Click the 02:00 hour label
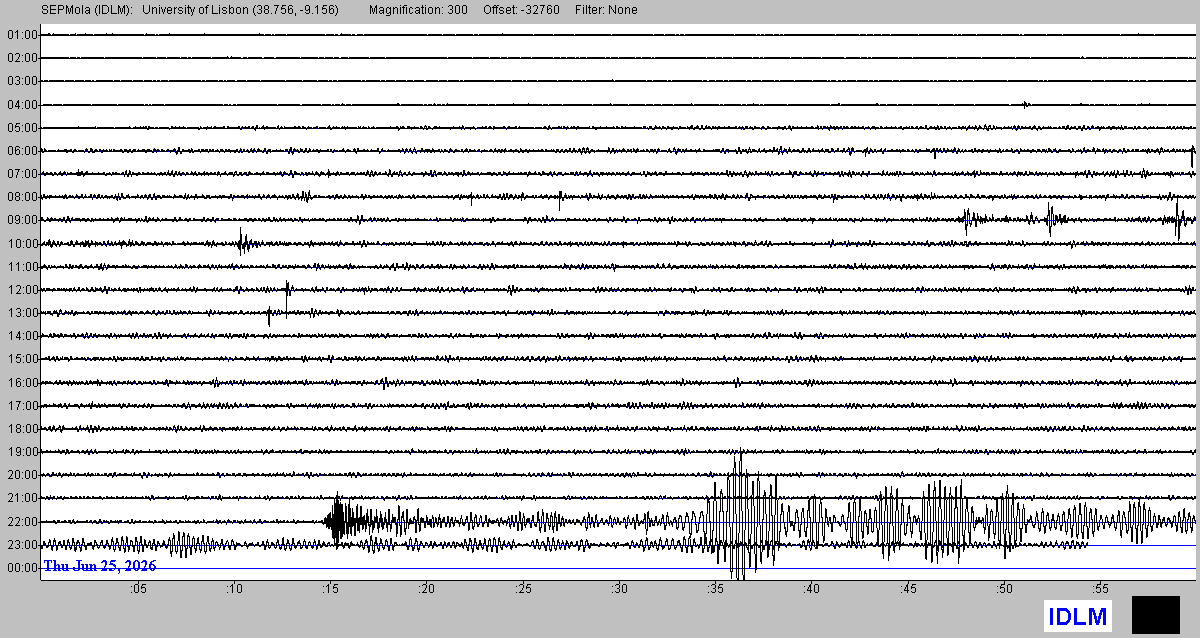 (22, 58)
